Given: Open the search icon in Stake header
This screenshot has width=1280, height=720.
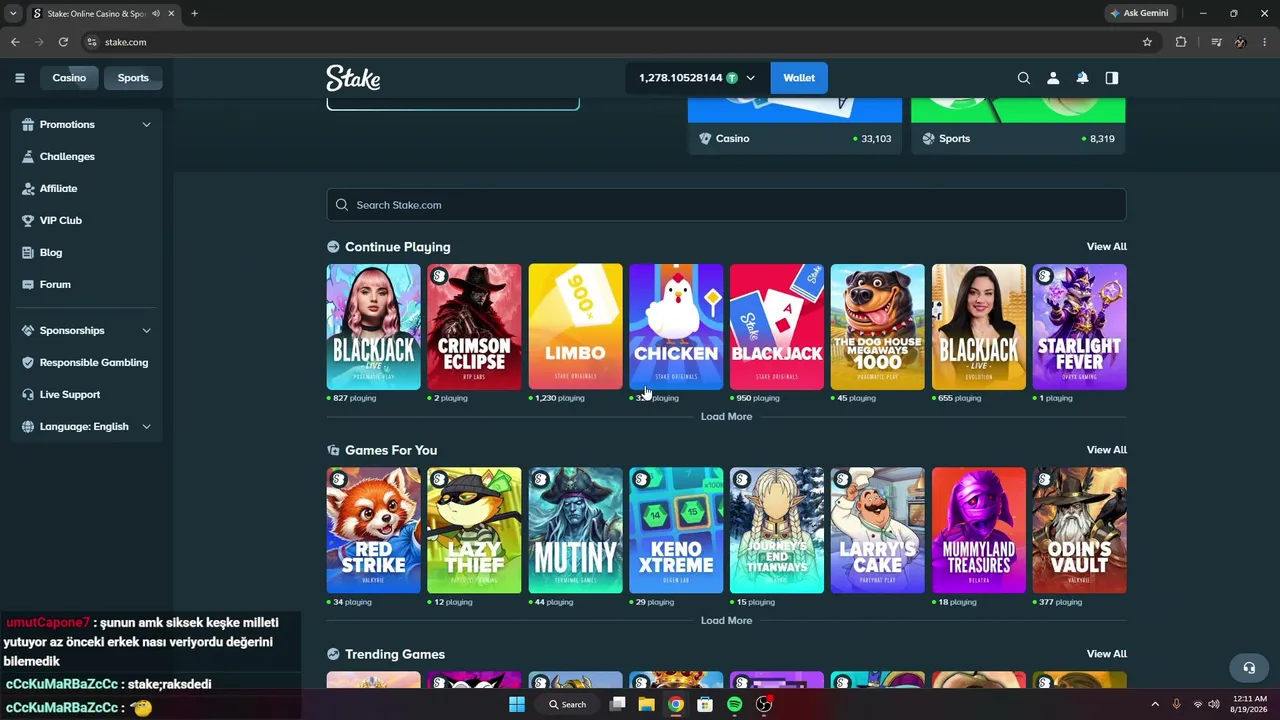Looking at the screenshot, I should pyautogui.click(x=1023, y=78).
